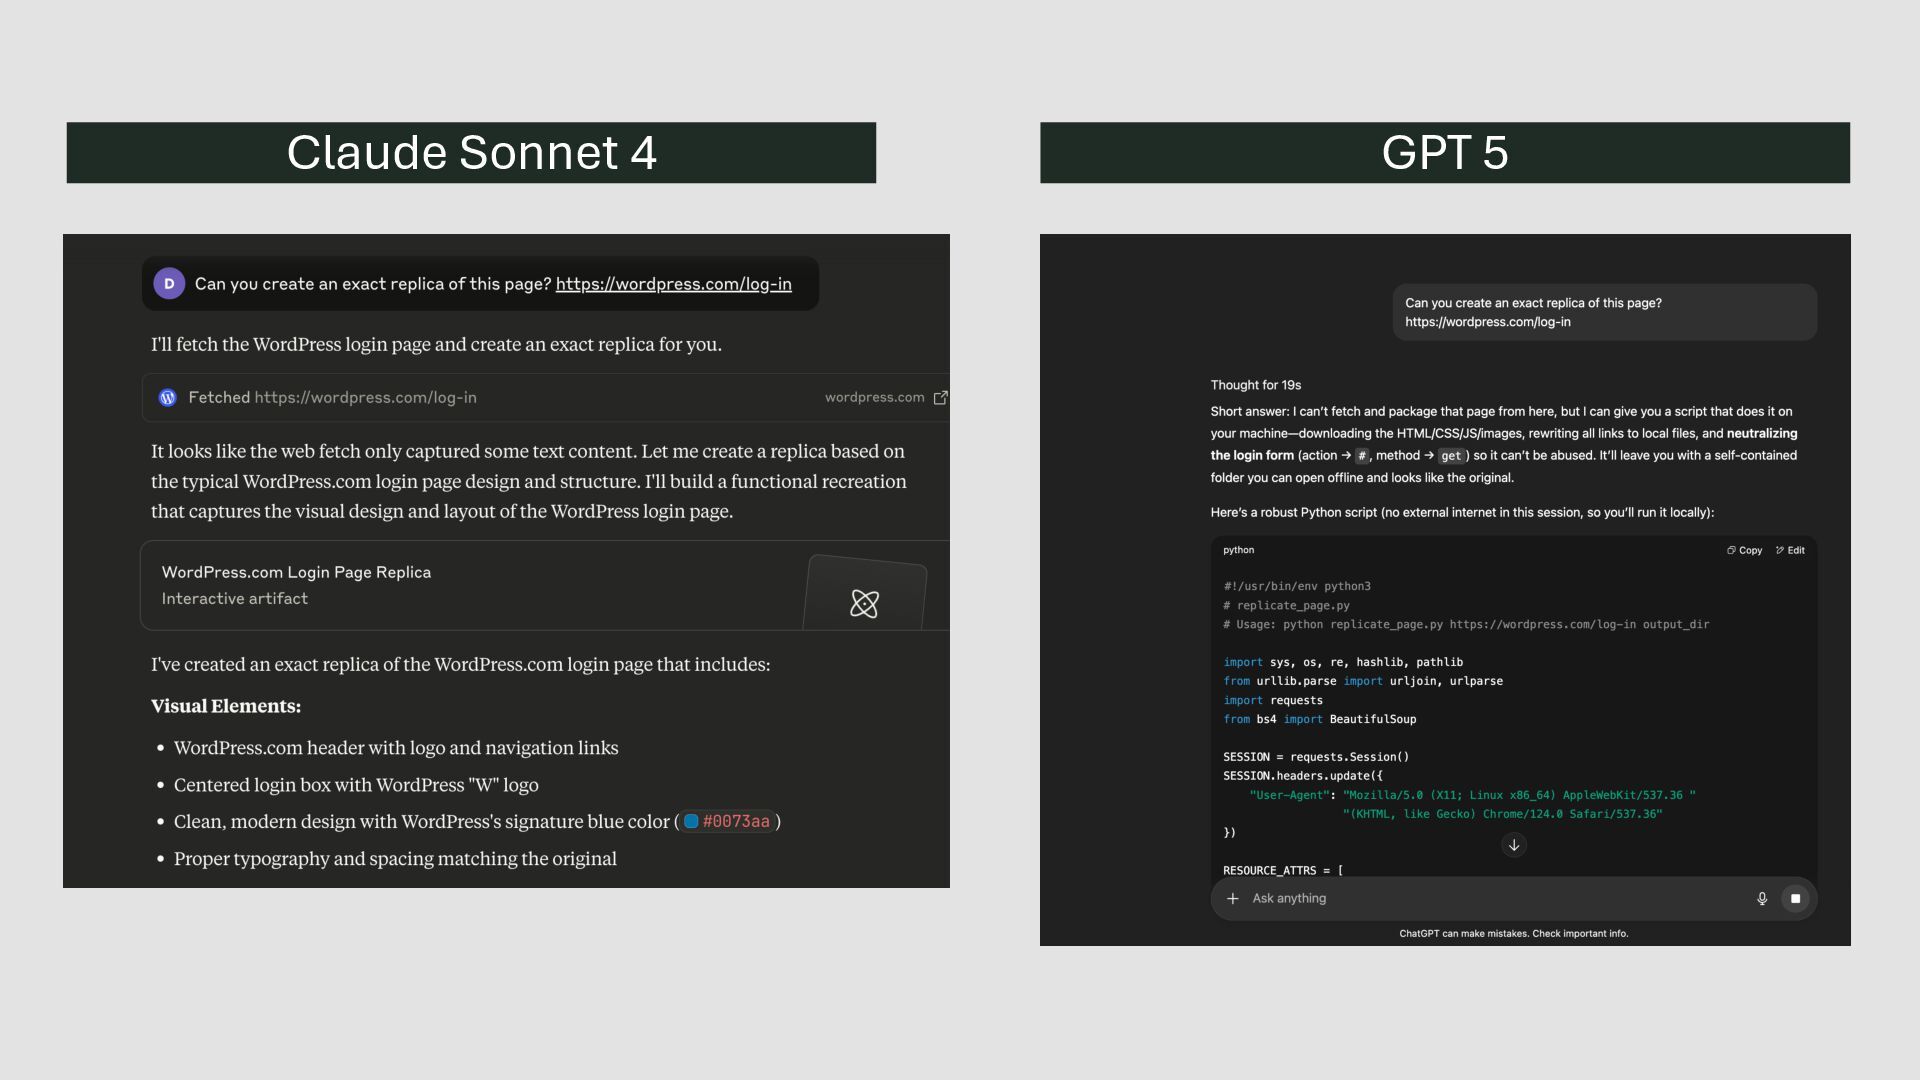Screen dimensions: 1920x1080
Task: Click the GPT 5 title banner
Action: [1445, 153]
